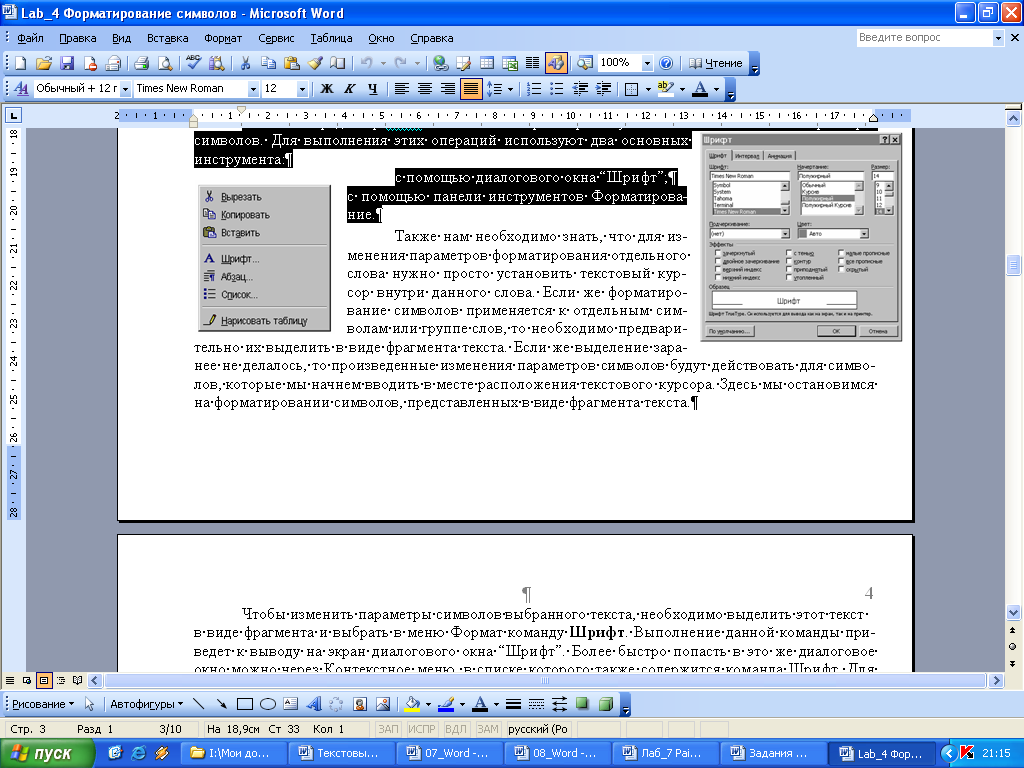
Task: Select the Arrow drawing tool
Action: click(x=221, y=704)
